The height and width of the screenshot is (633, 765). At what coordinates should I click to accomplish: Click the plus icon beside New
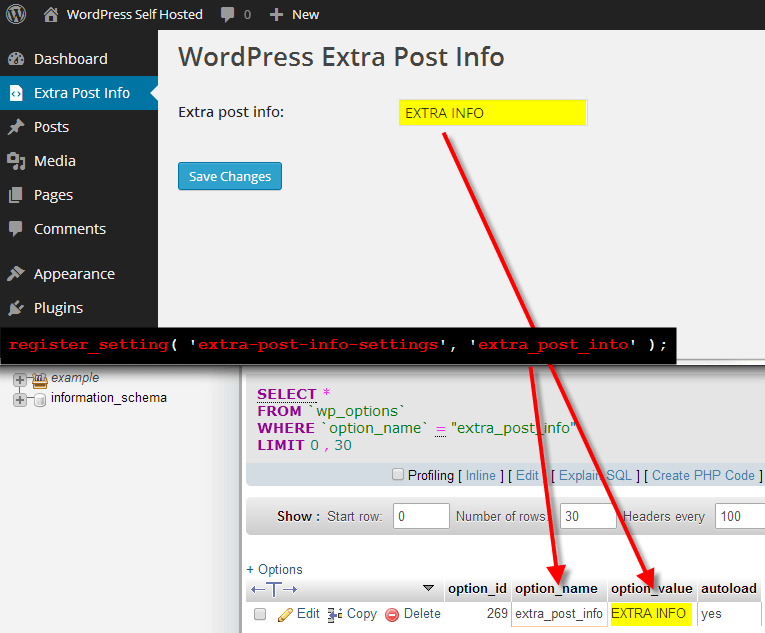[276, 15]
